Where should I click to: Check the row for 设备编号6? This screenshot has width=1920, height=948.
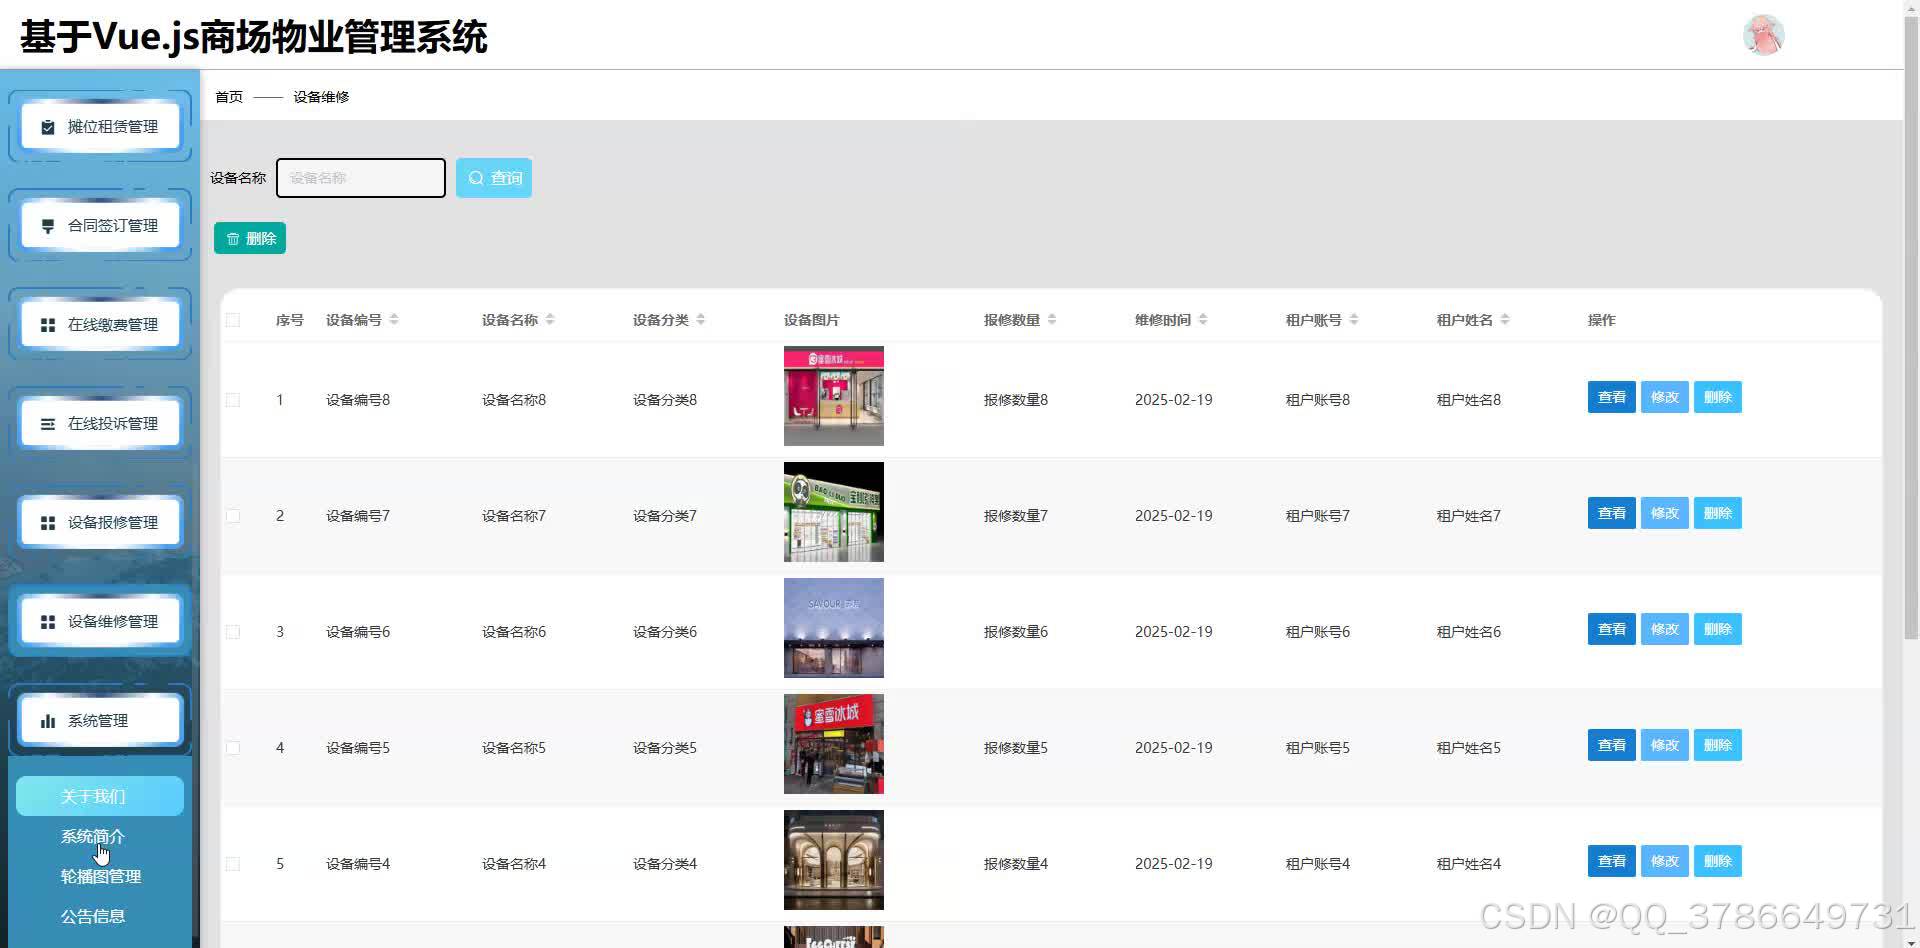(x=233, y=632)
